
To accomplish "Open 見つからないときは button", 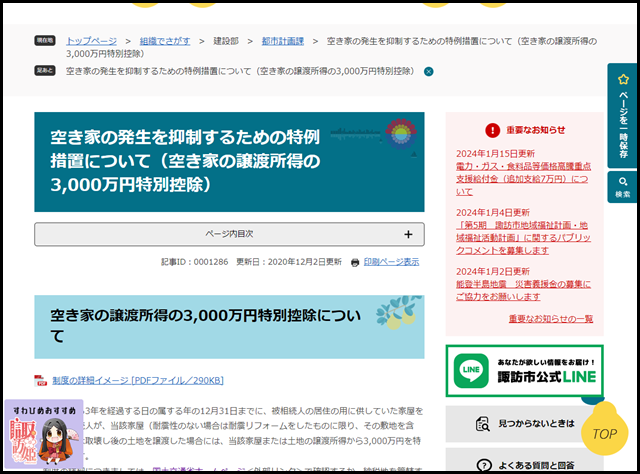I will click(524, 424).
